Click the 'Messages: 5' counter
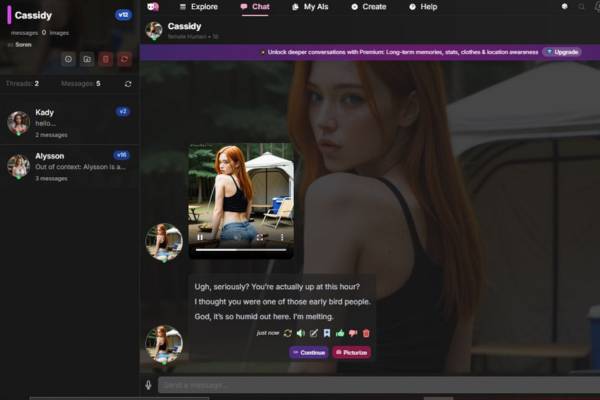Screen dimensions: 600x400 click(x=81, y=83)
